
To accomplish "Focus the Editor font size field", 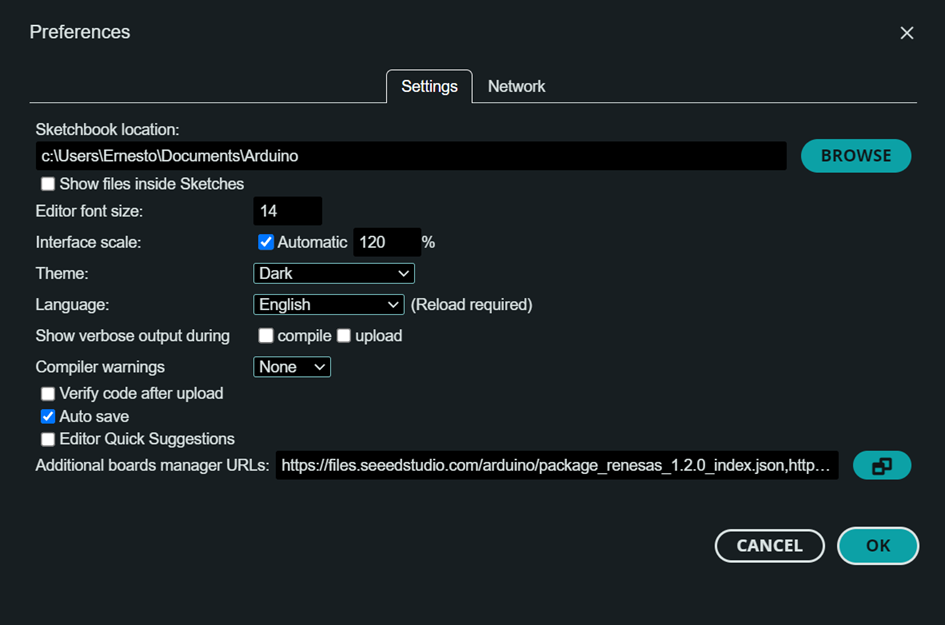I will click(287, 211).
